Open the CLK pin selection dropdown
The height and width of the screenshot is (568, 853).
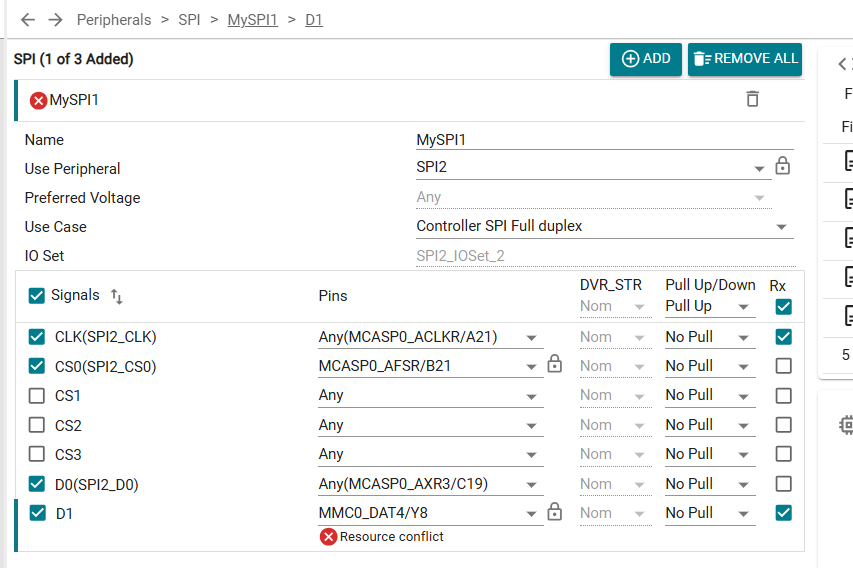point(431,337)
